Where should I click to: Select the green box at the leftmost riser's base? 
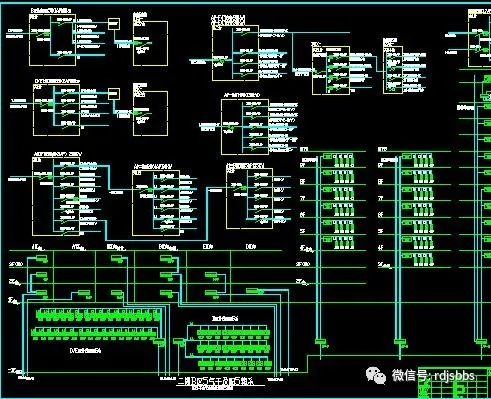[x=322, y=342]
